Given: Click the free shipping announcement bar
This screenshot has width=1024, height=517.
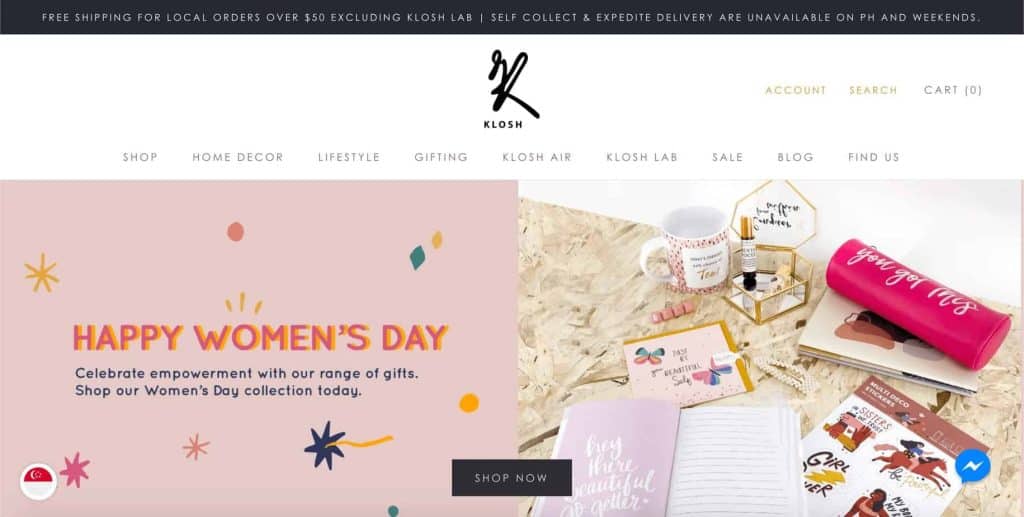Looking at the screenshot, I should point(512,17).
